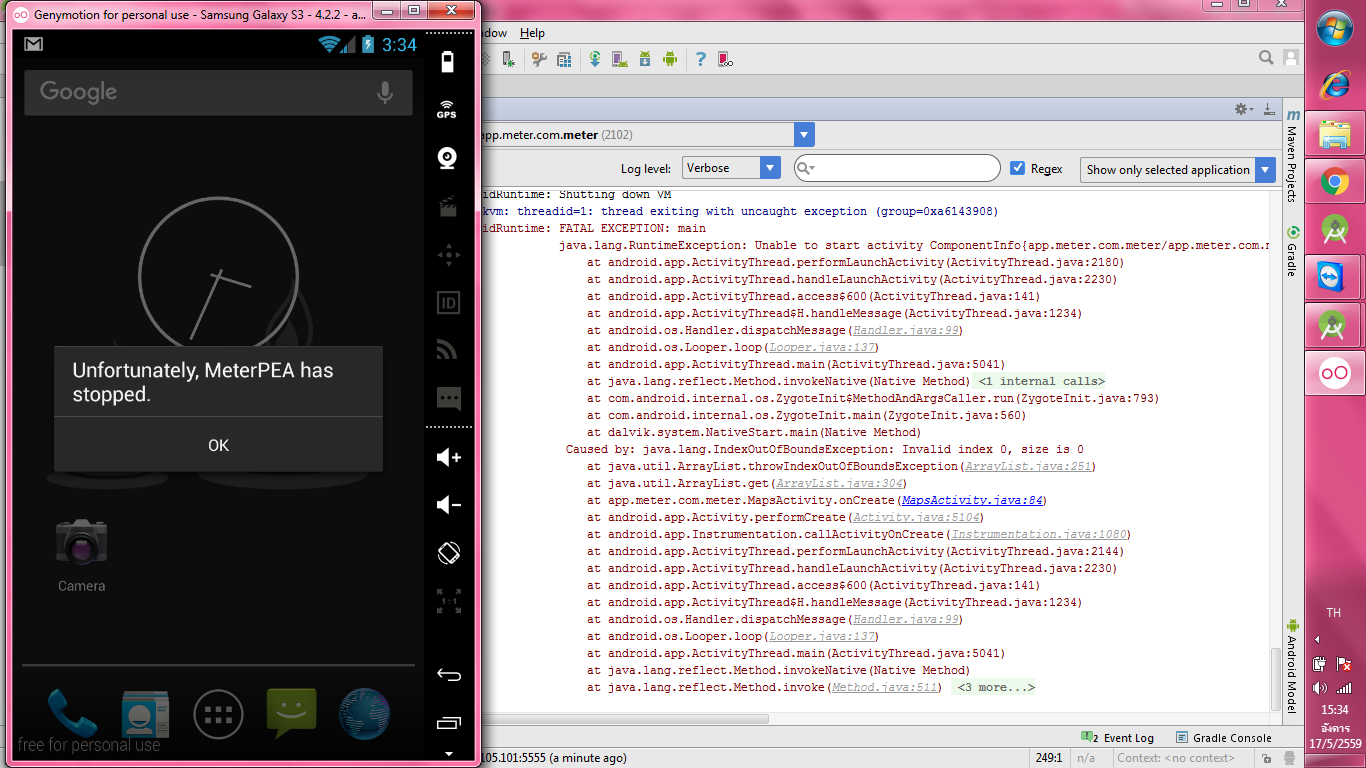The height and width of the screenshot is (768, 1366).
Task: Open Genymotion identifiers ID widget
Action: click(448, 303)
